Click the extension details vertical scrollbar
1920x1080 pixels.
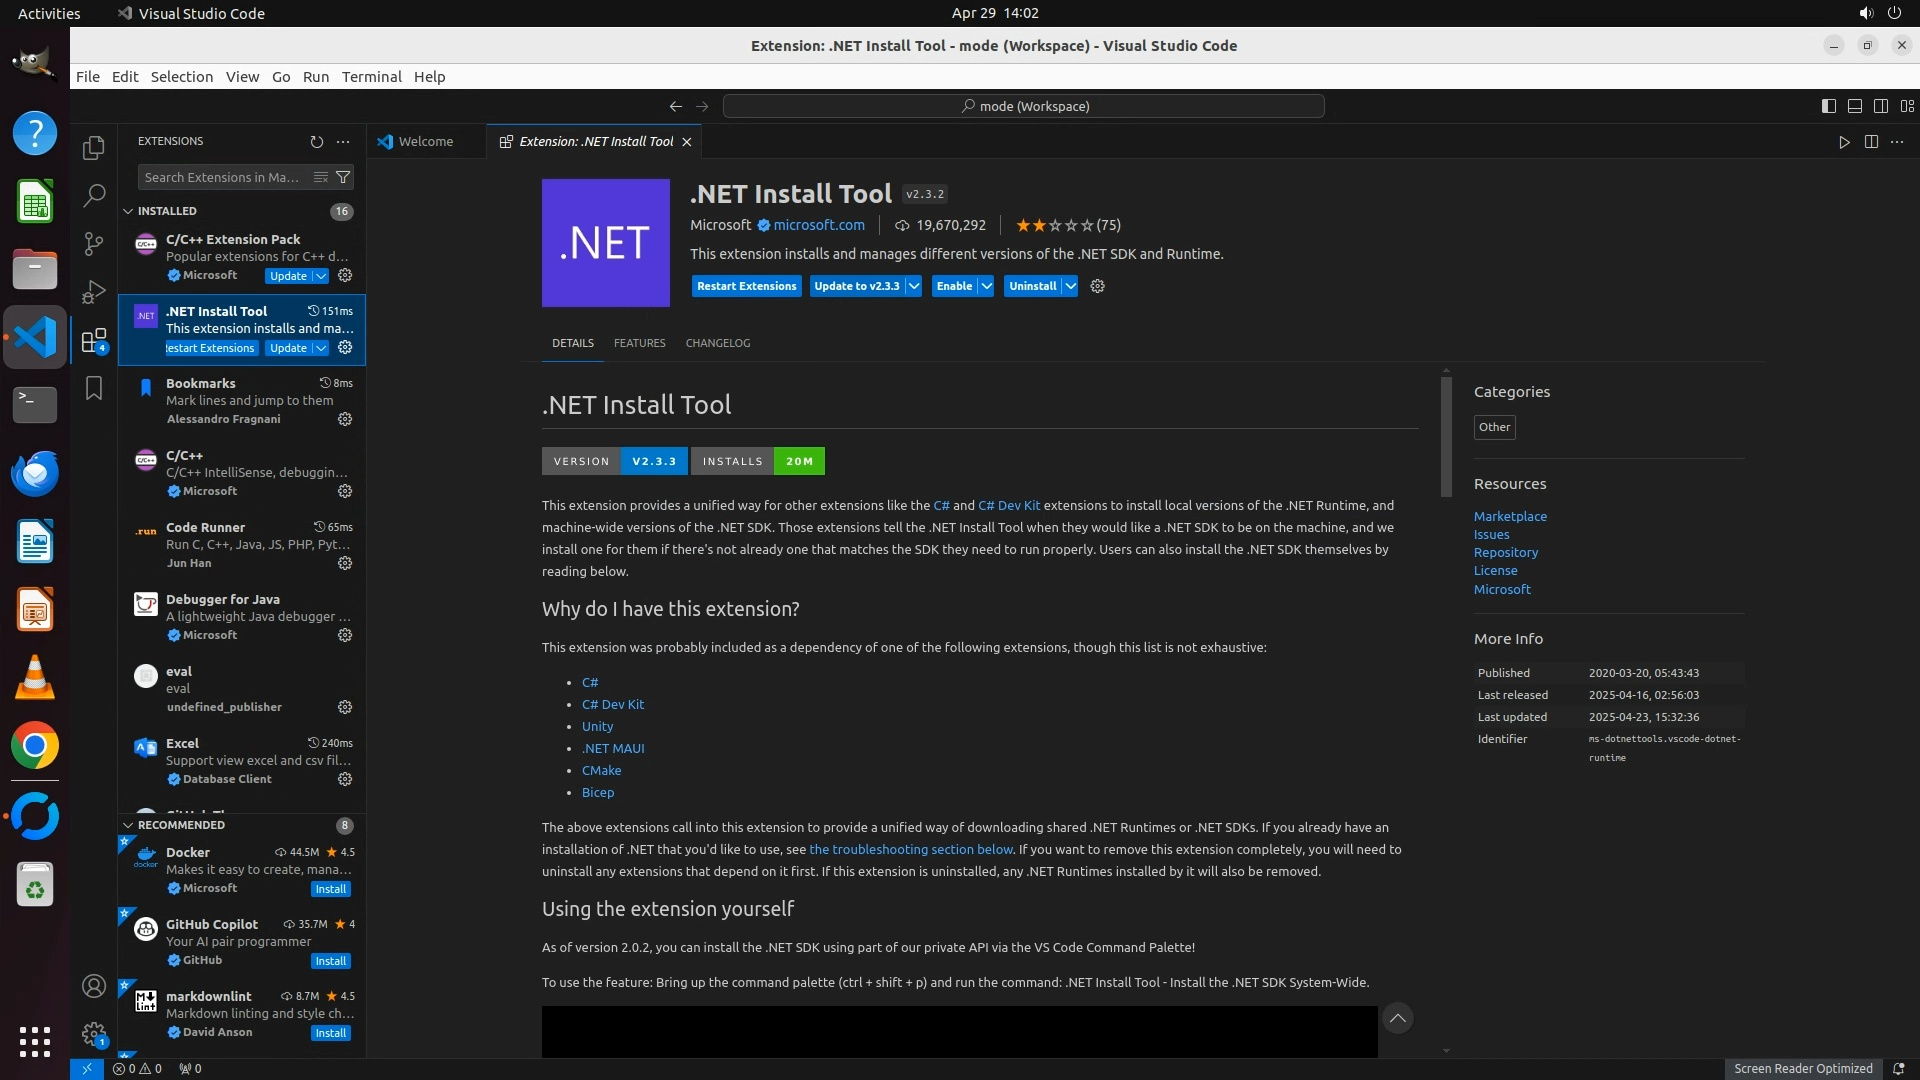1446,435
